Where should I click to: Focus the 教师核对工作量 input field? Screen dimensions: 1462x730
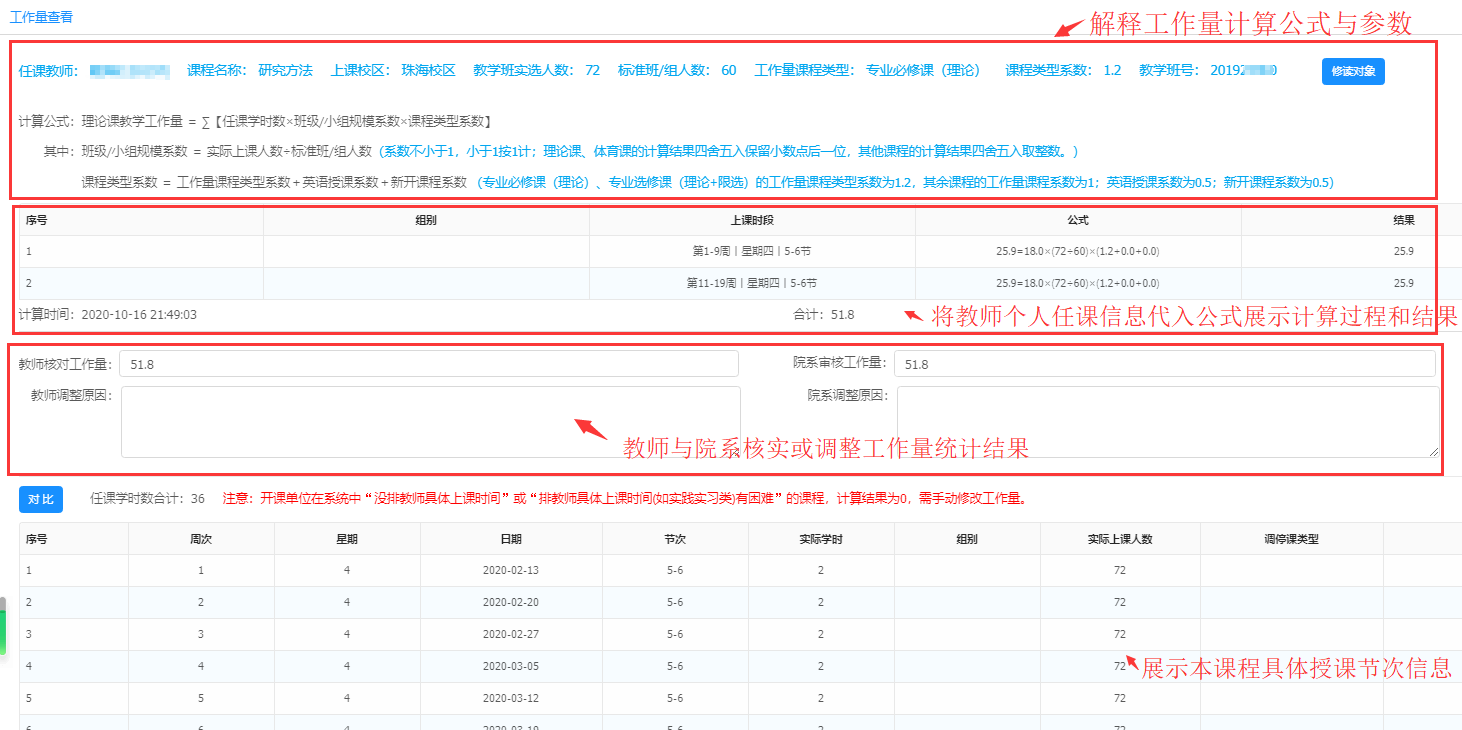click(428, 364)
